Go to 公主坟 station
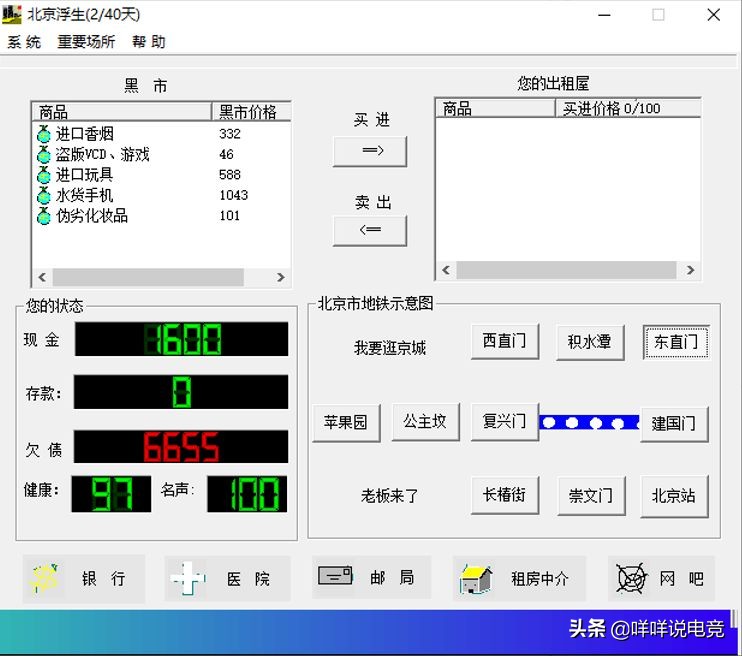Screen dimensions: 742x656 coord(425,422)
